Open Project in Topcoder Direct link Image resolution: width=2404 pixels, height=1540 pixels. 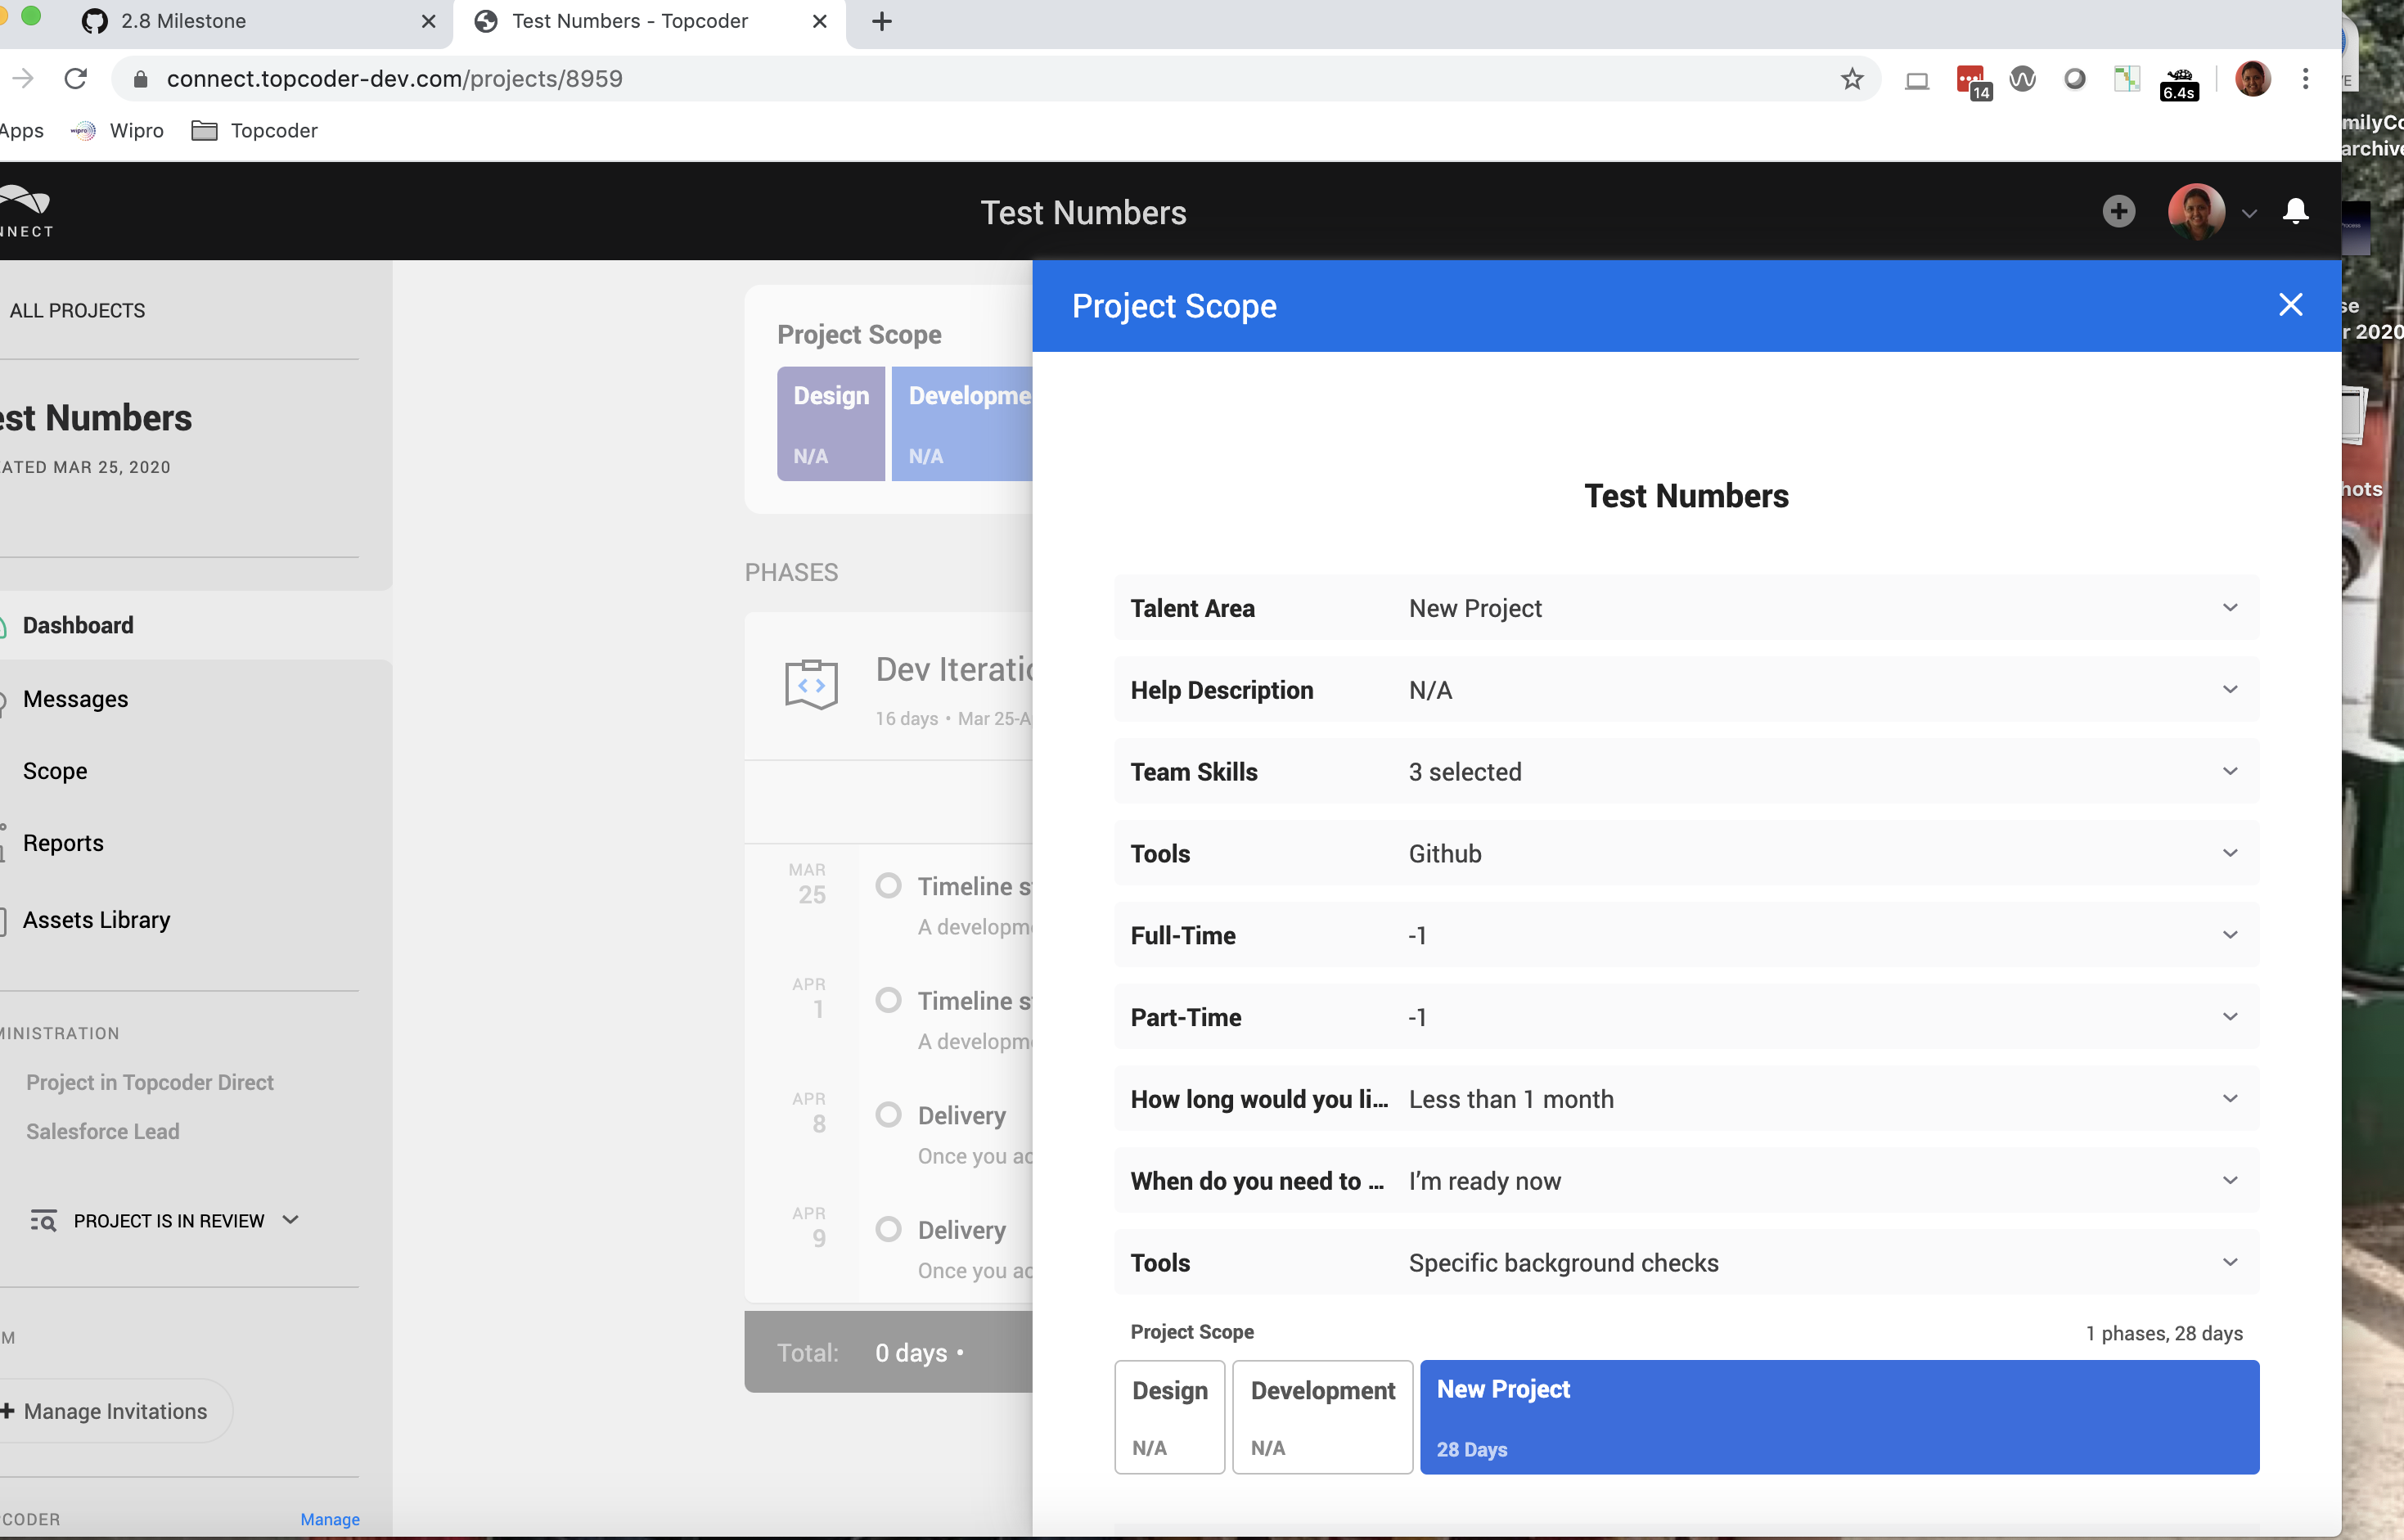pyautogui.click(x=150, y=1083)
